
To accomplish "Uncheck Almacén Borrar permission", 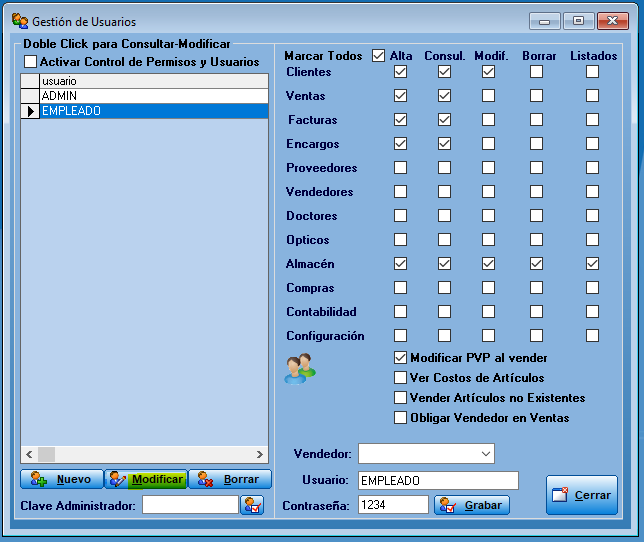I will pyautogui.click(x=536, y=264).
